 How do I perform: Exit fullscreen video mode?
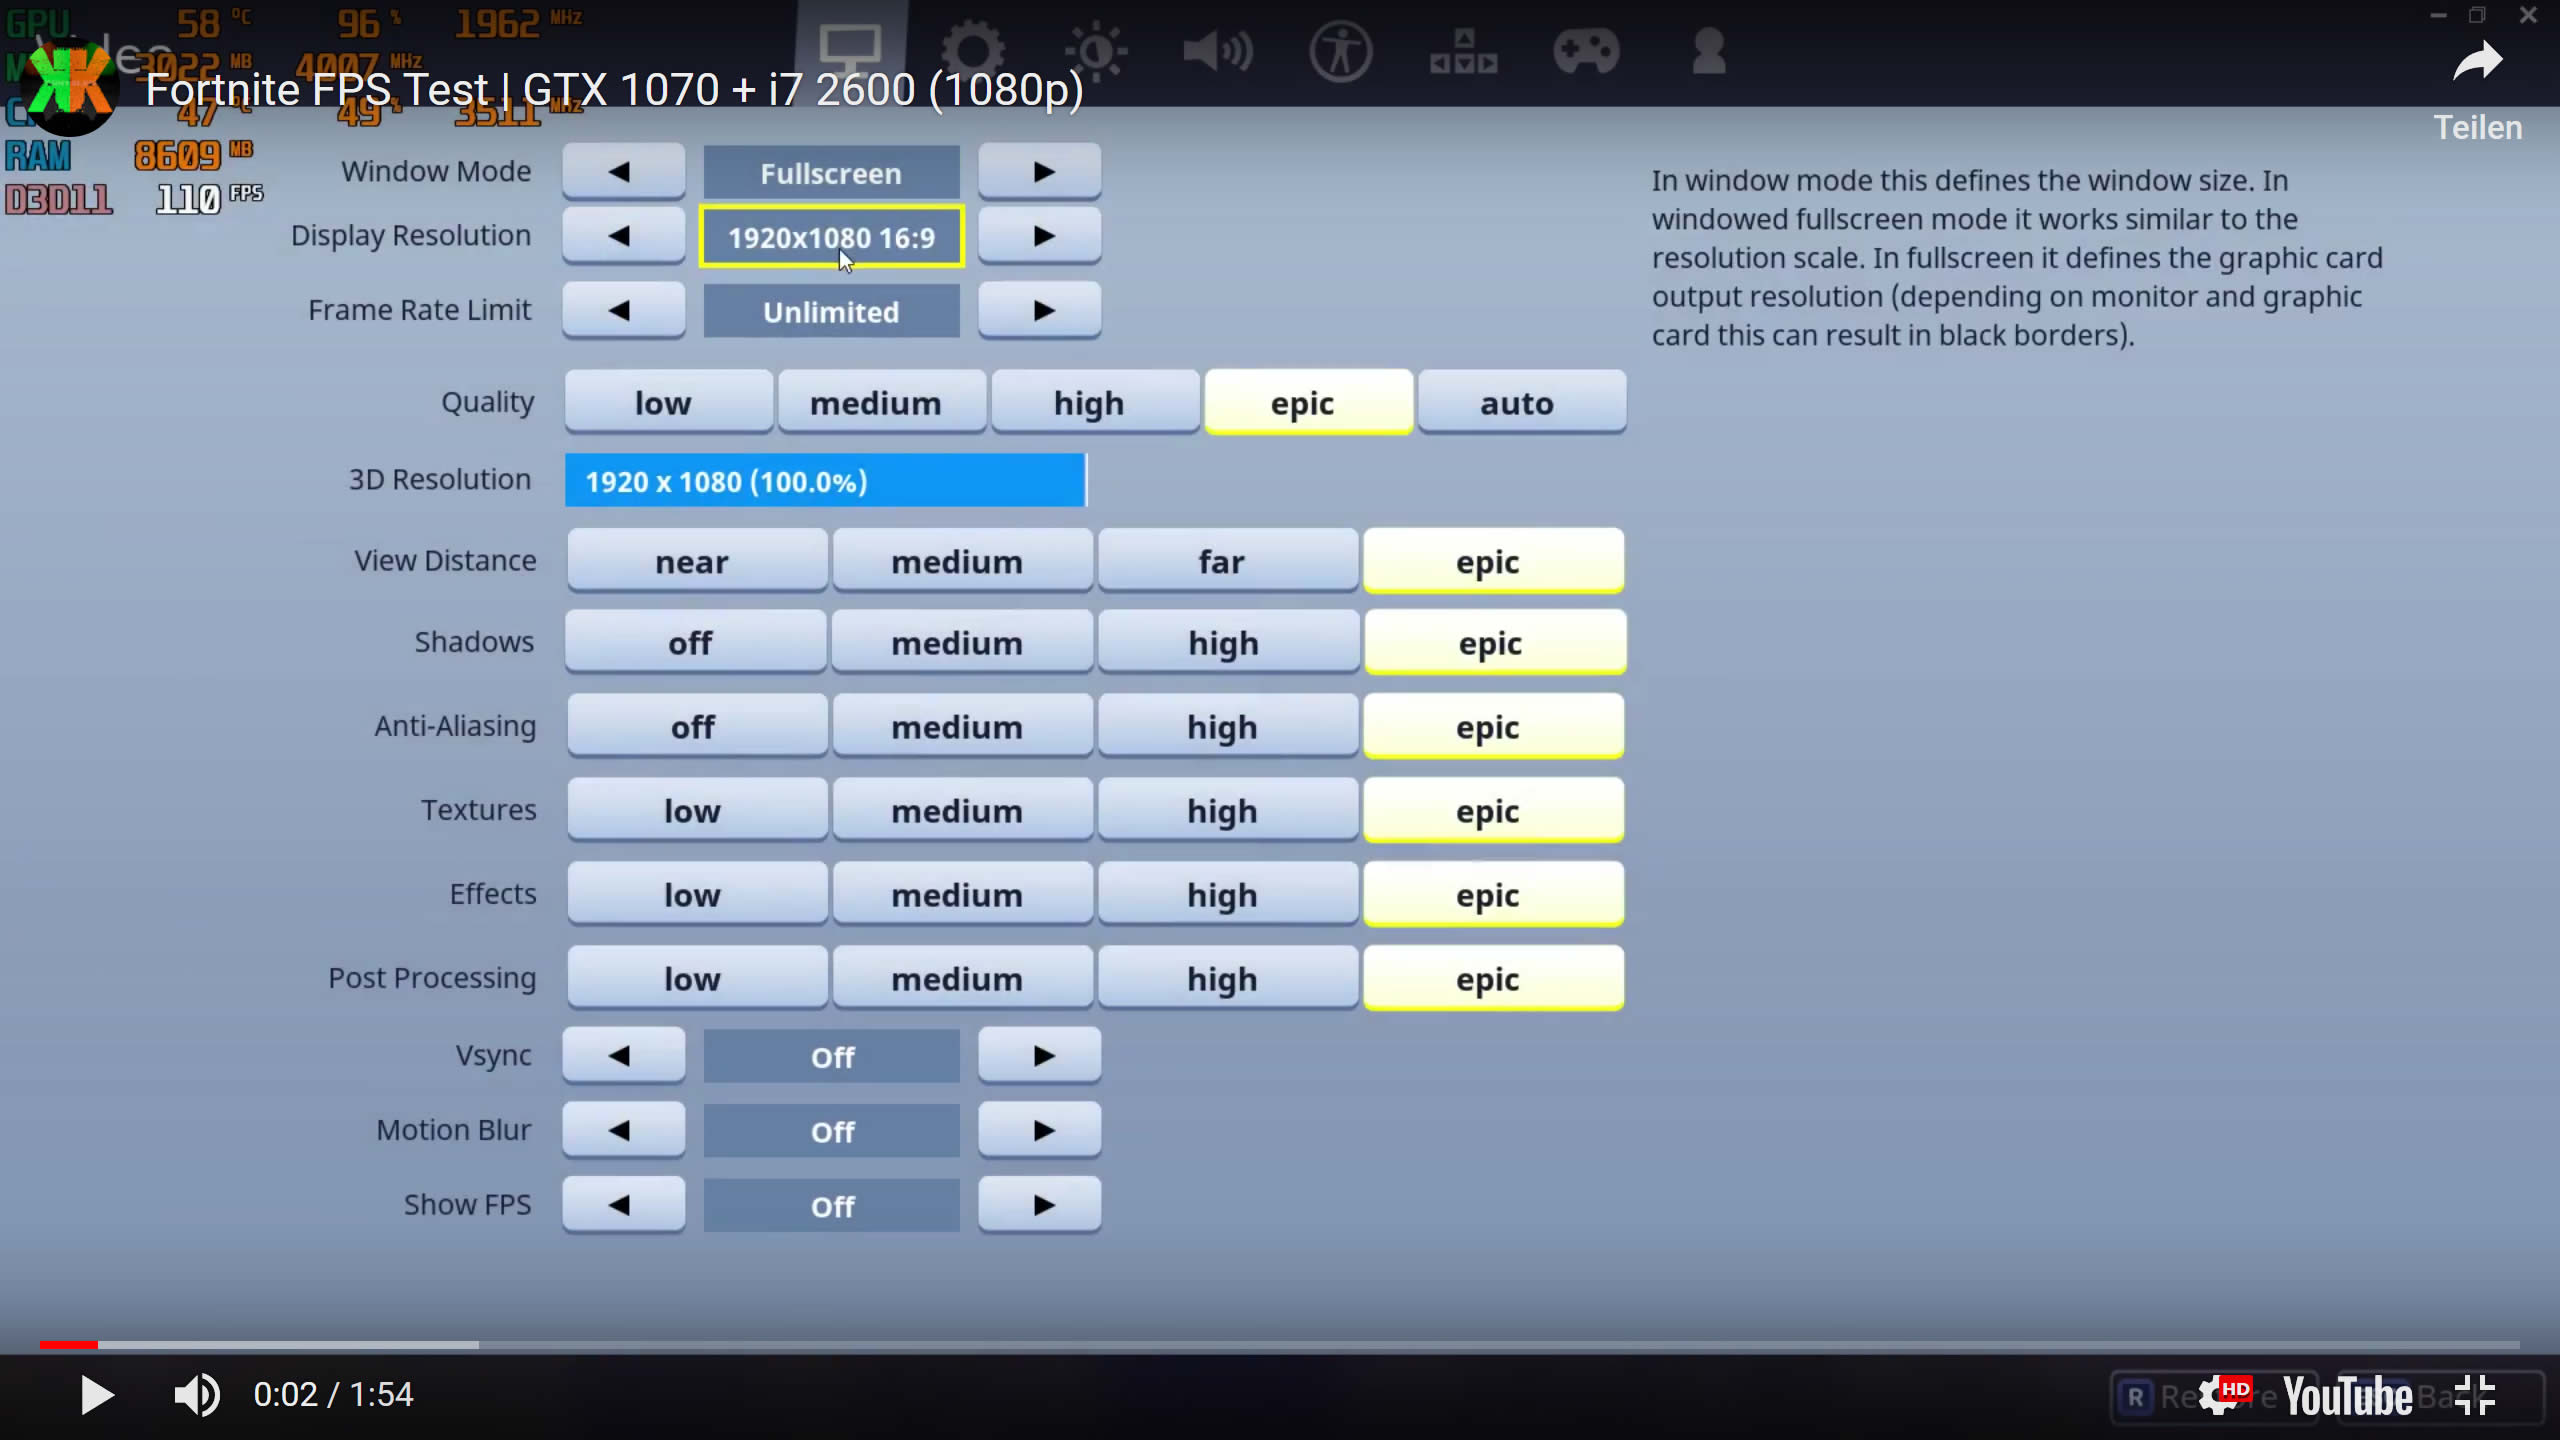click(x=2475, y=1395)
